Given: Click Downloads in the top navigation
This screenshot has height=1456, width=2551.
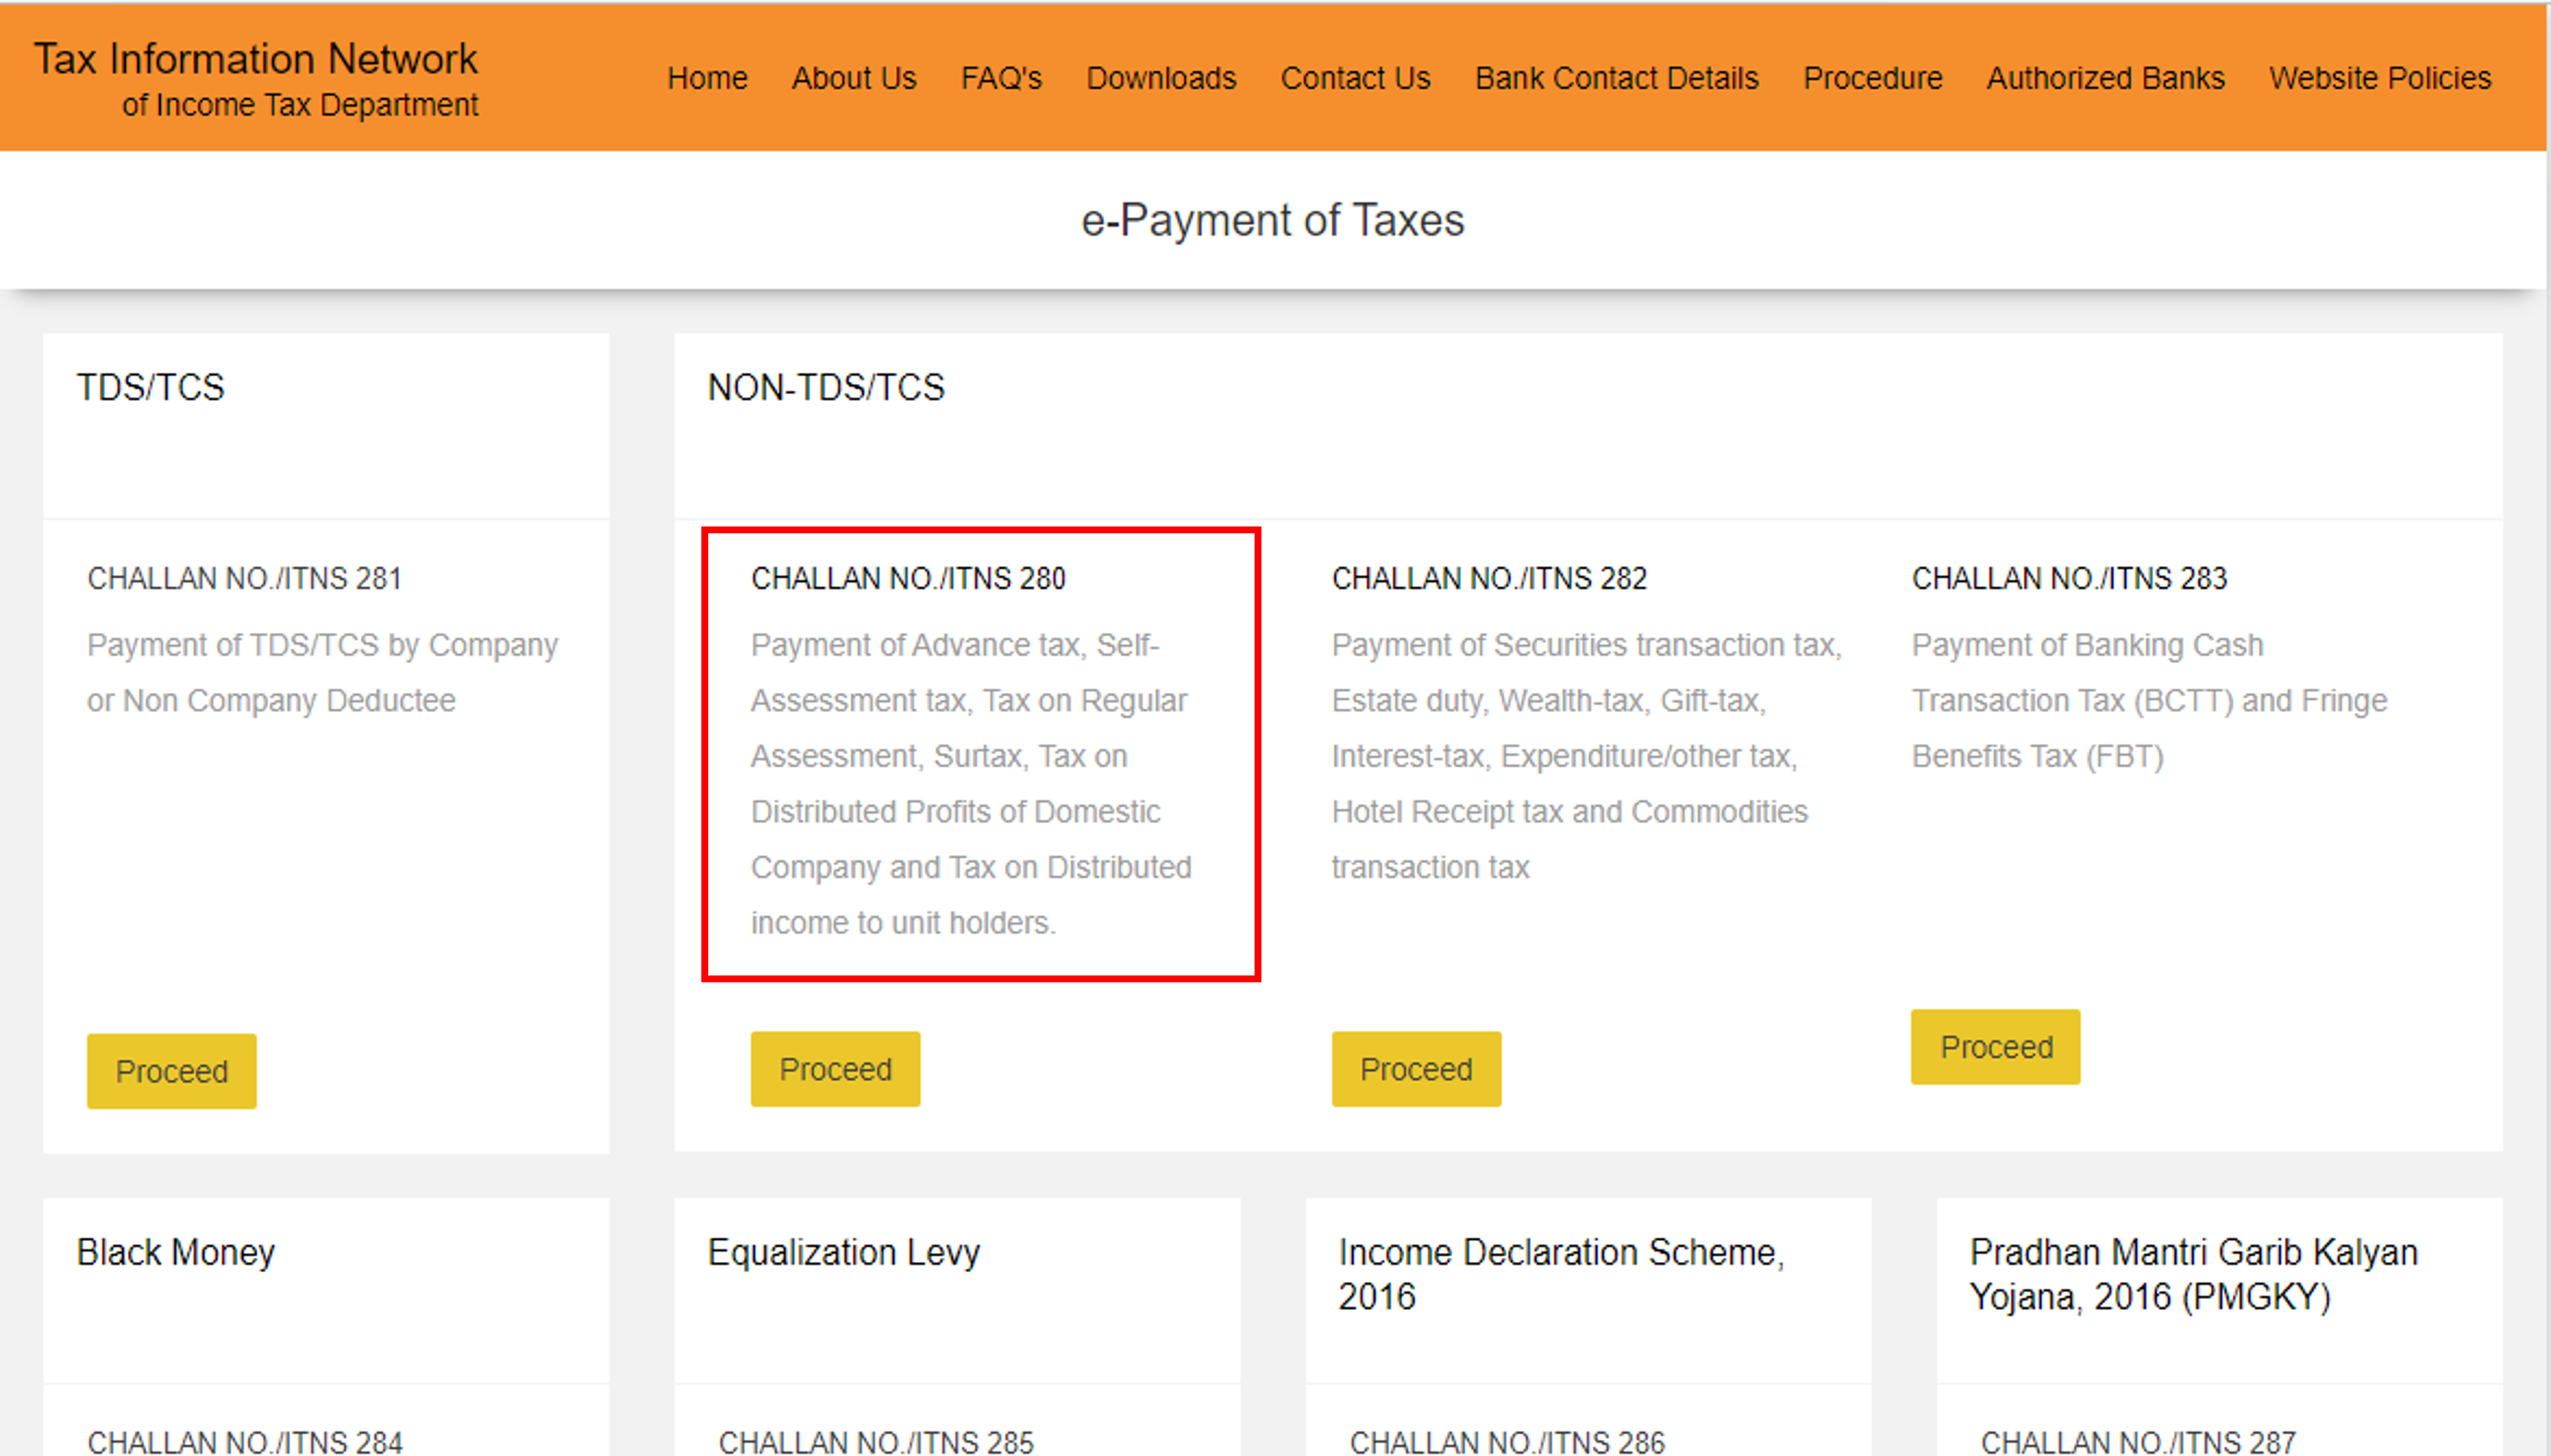Looking at the screenshot, I should (1161, 78).
